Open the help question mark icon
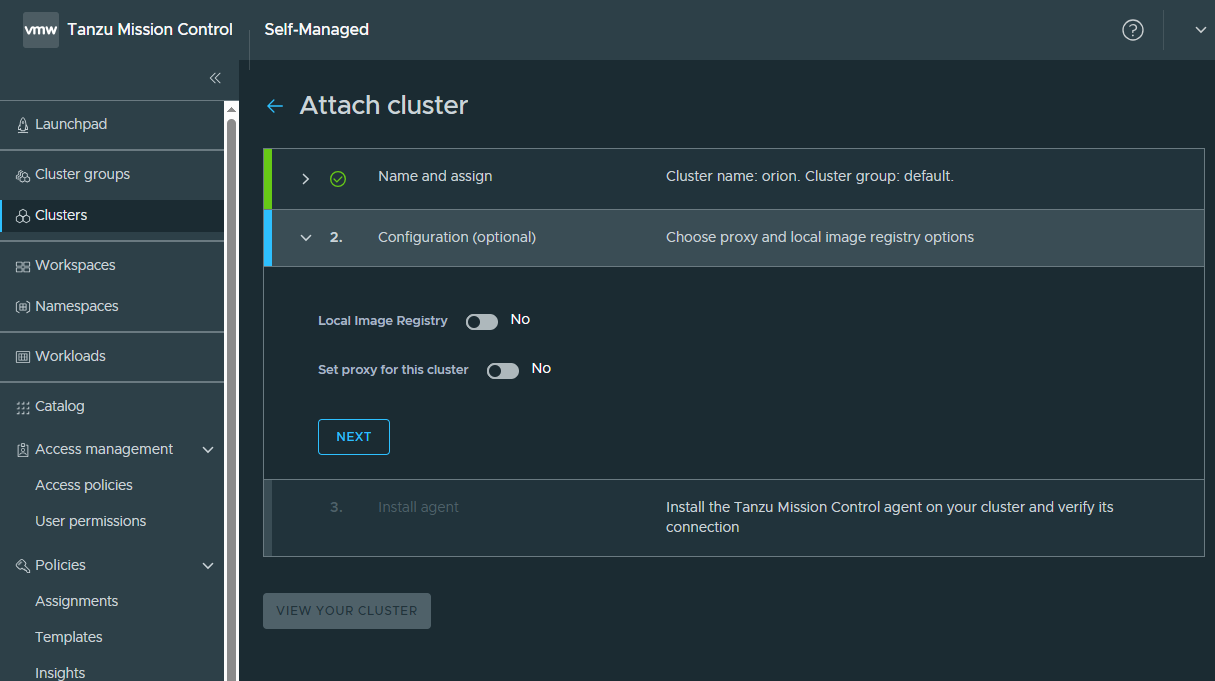This screenshot has width=1215, height=681. click(1132, 30)
